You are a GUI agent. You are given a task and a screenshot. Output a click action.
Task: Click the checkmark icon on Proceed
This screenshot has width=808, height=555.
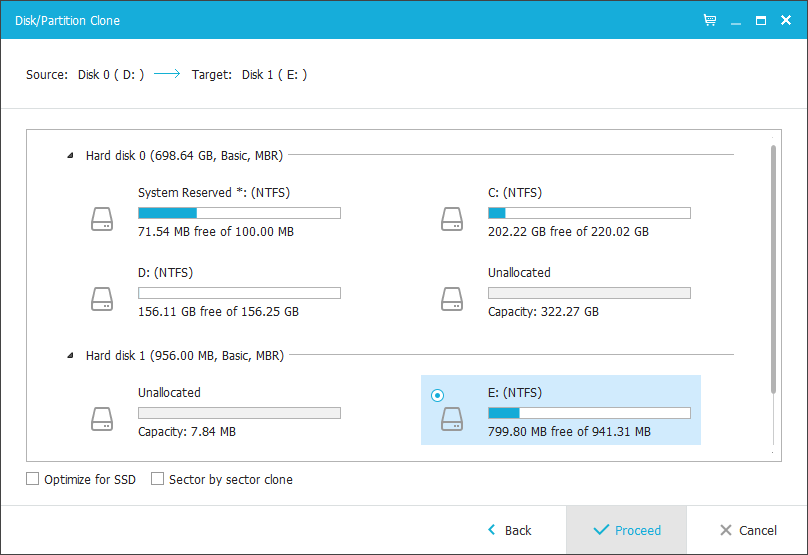(601, 530)
